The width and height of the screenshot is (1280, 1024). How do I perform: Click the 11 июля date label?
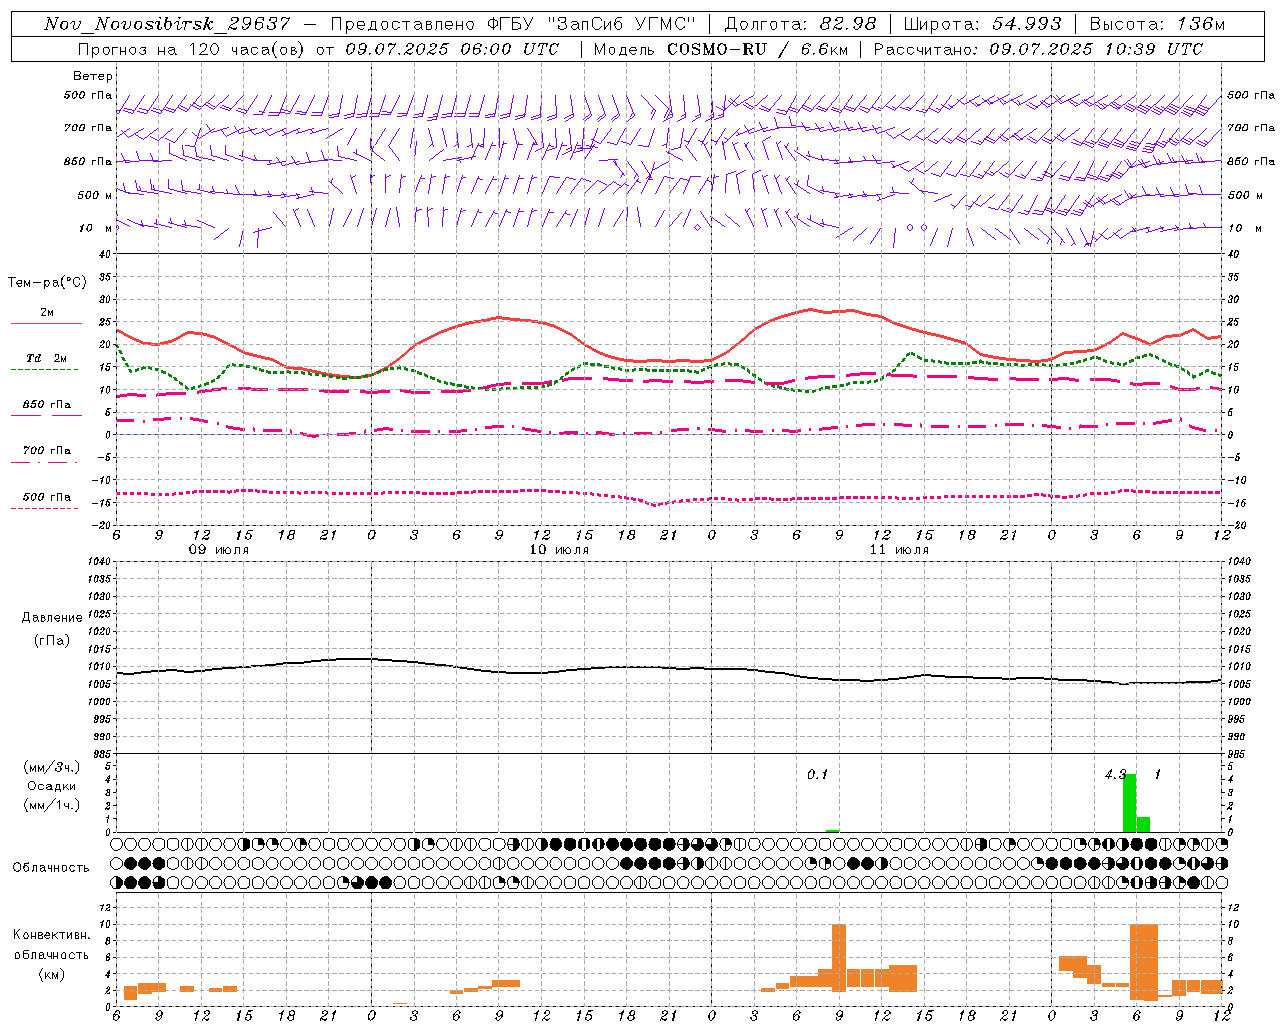[899, 550]
